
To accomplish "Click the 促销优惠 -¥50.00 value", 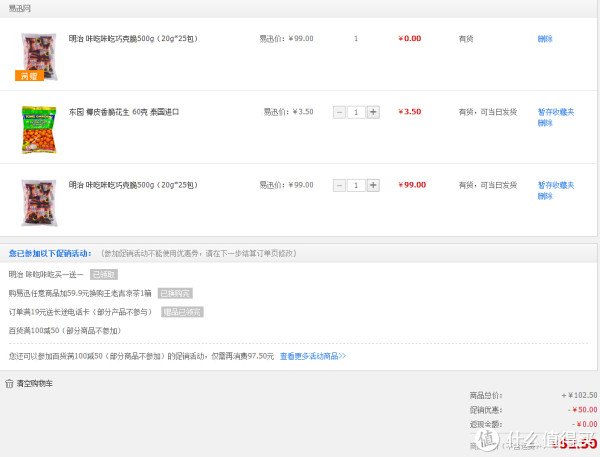I will point(582,410).
